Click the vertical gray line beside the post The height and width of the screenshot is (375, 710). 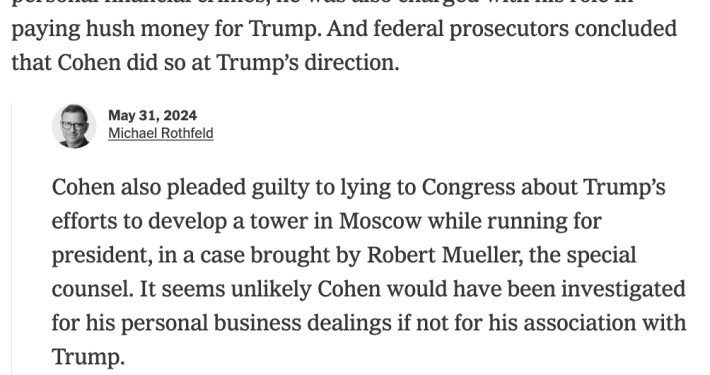click(x=12, y=239)
